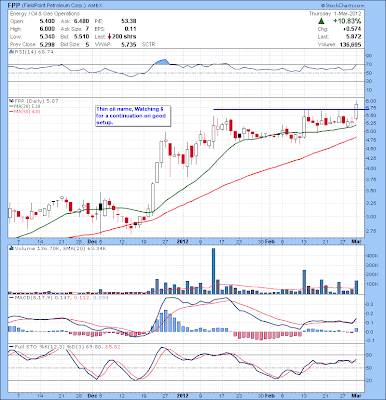Click the Last price 5.872
386x400 pixels.
354,37
